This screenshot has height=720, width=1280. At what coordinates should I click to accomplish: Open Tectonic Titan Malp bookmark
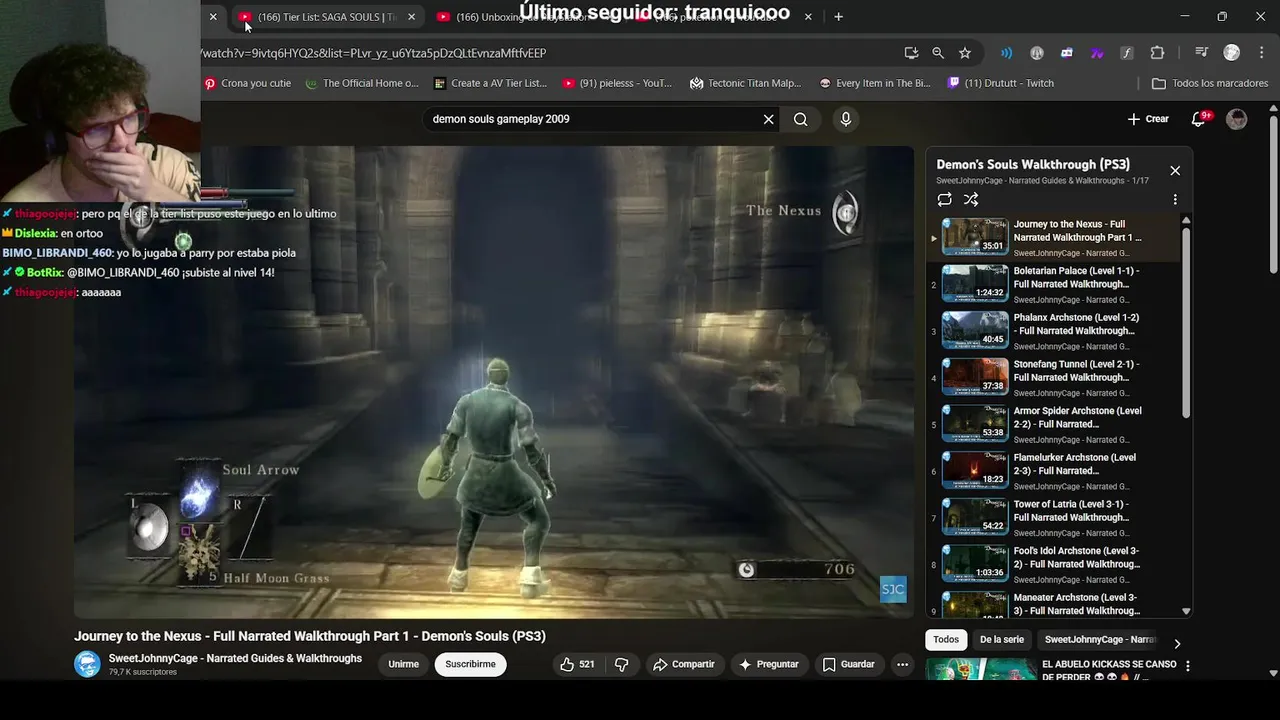pyautogui.click(x=746, y=83)
